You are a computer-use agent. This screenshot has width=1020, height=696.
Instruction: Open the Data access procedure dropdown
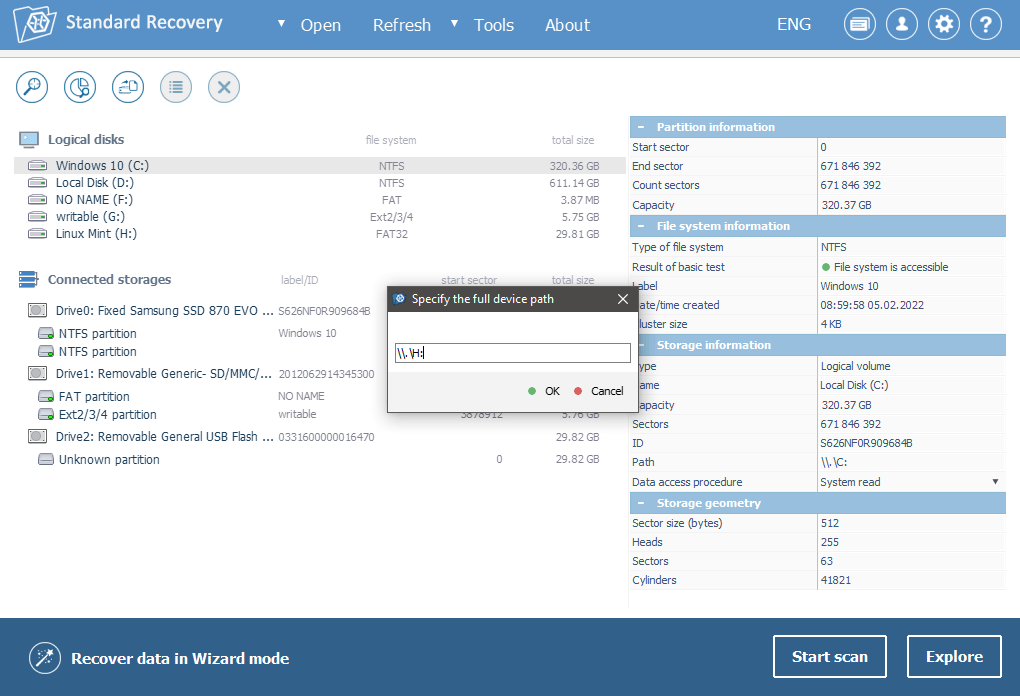(x=995, y=482)
